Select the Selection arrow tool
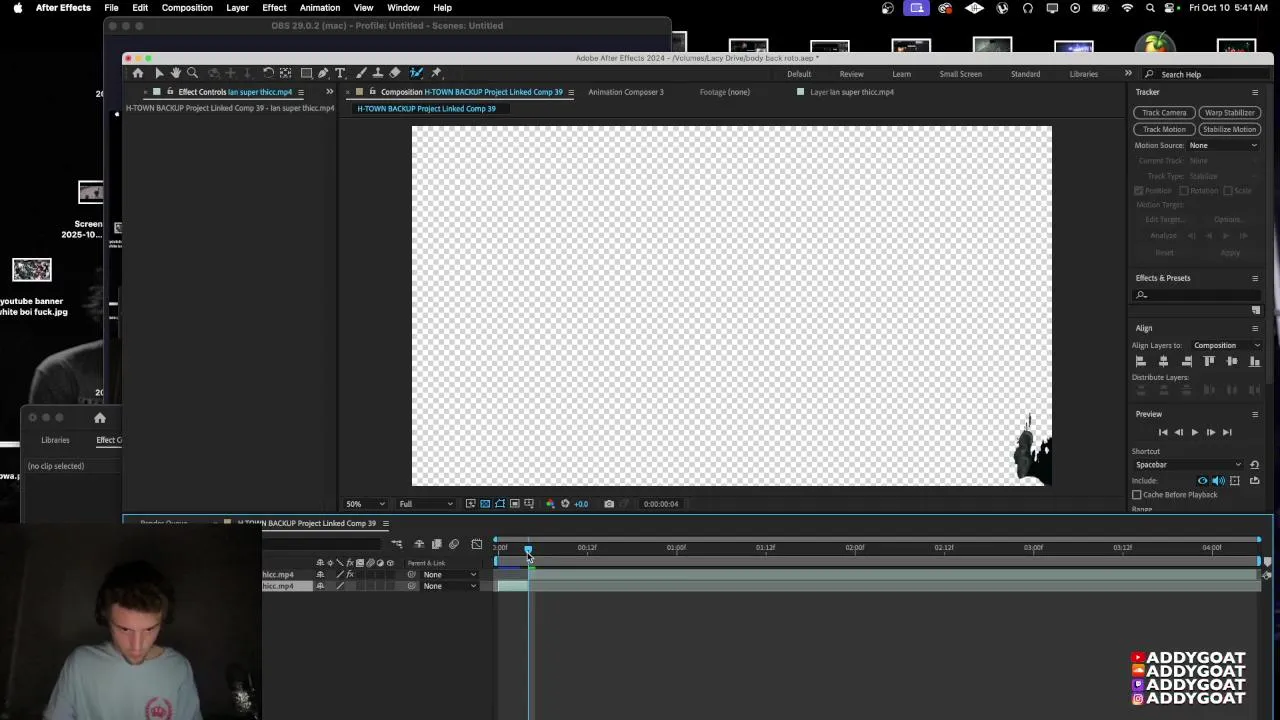The width and height of the screenshot is (1280, 720). tap(159, 73)
